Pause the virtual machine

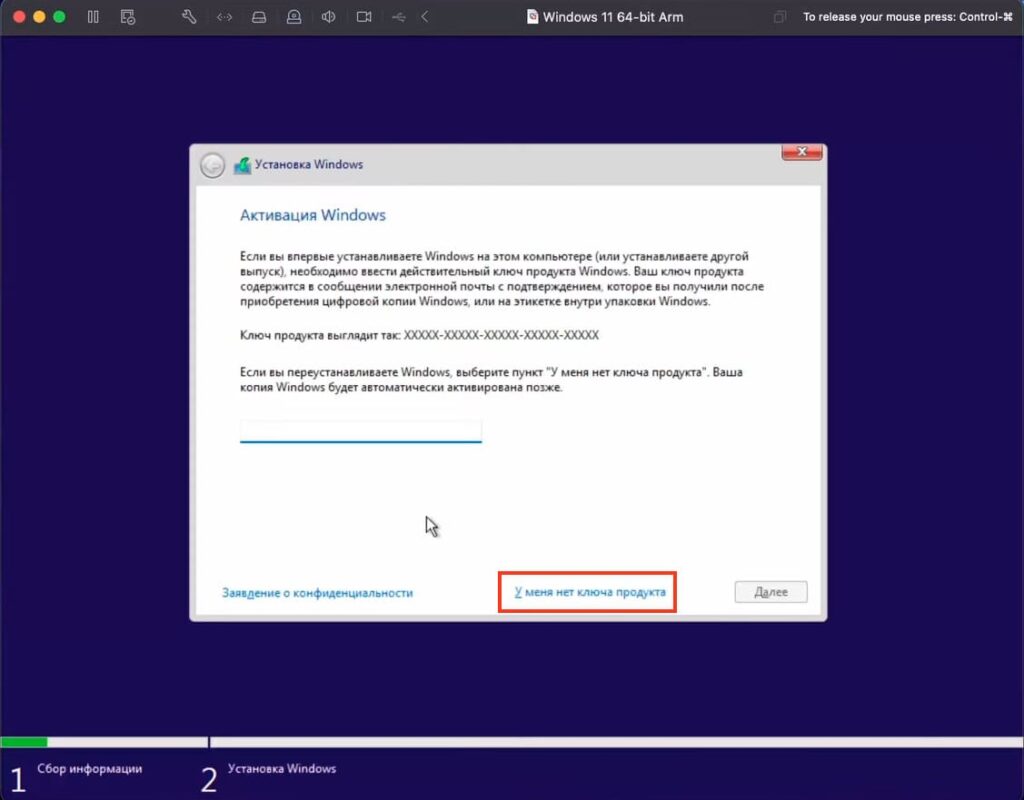pos(93,17)
